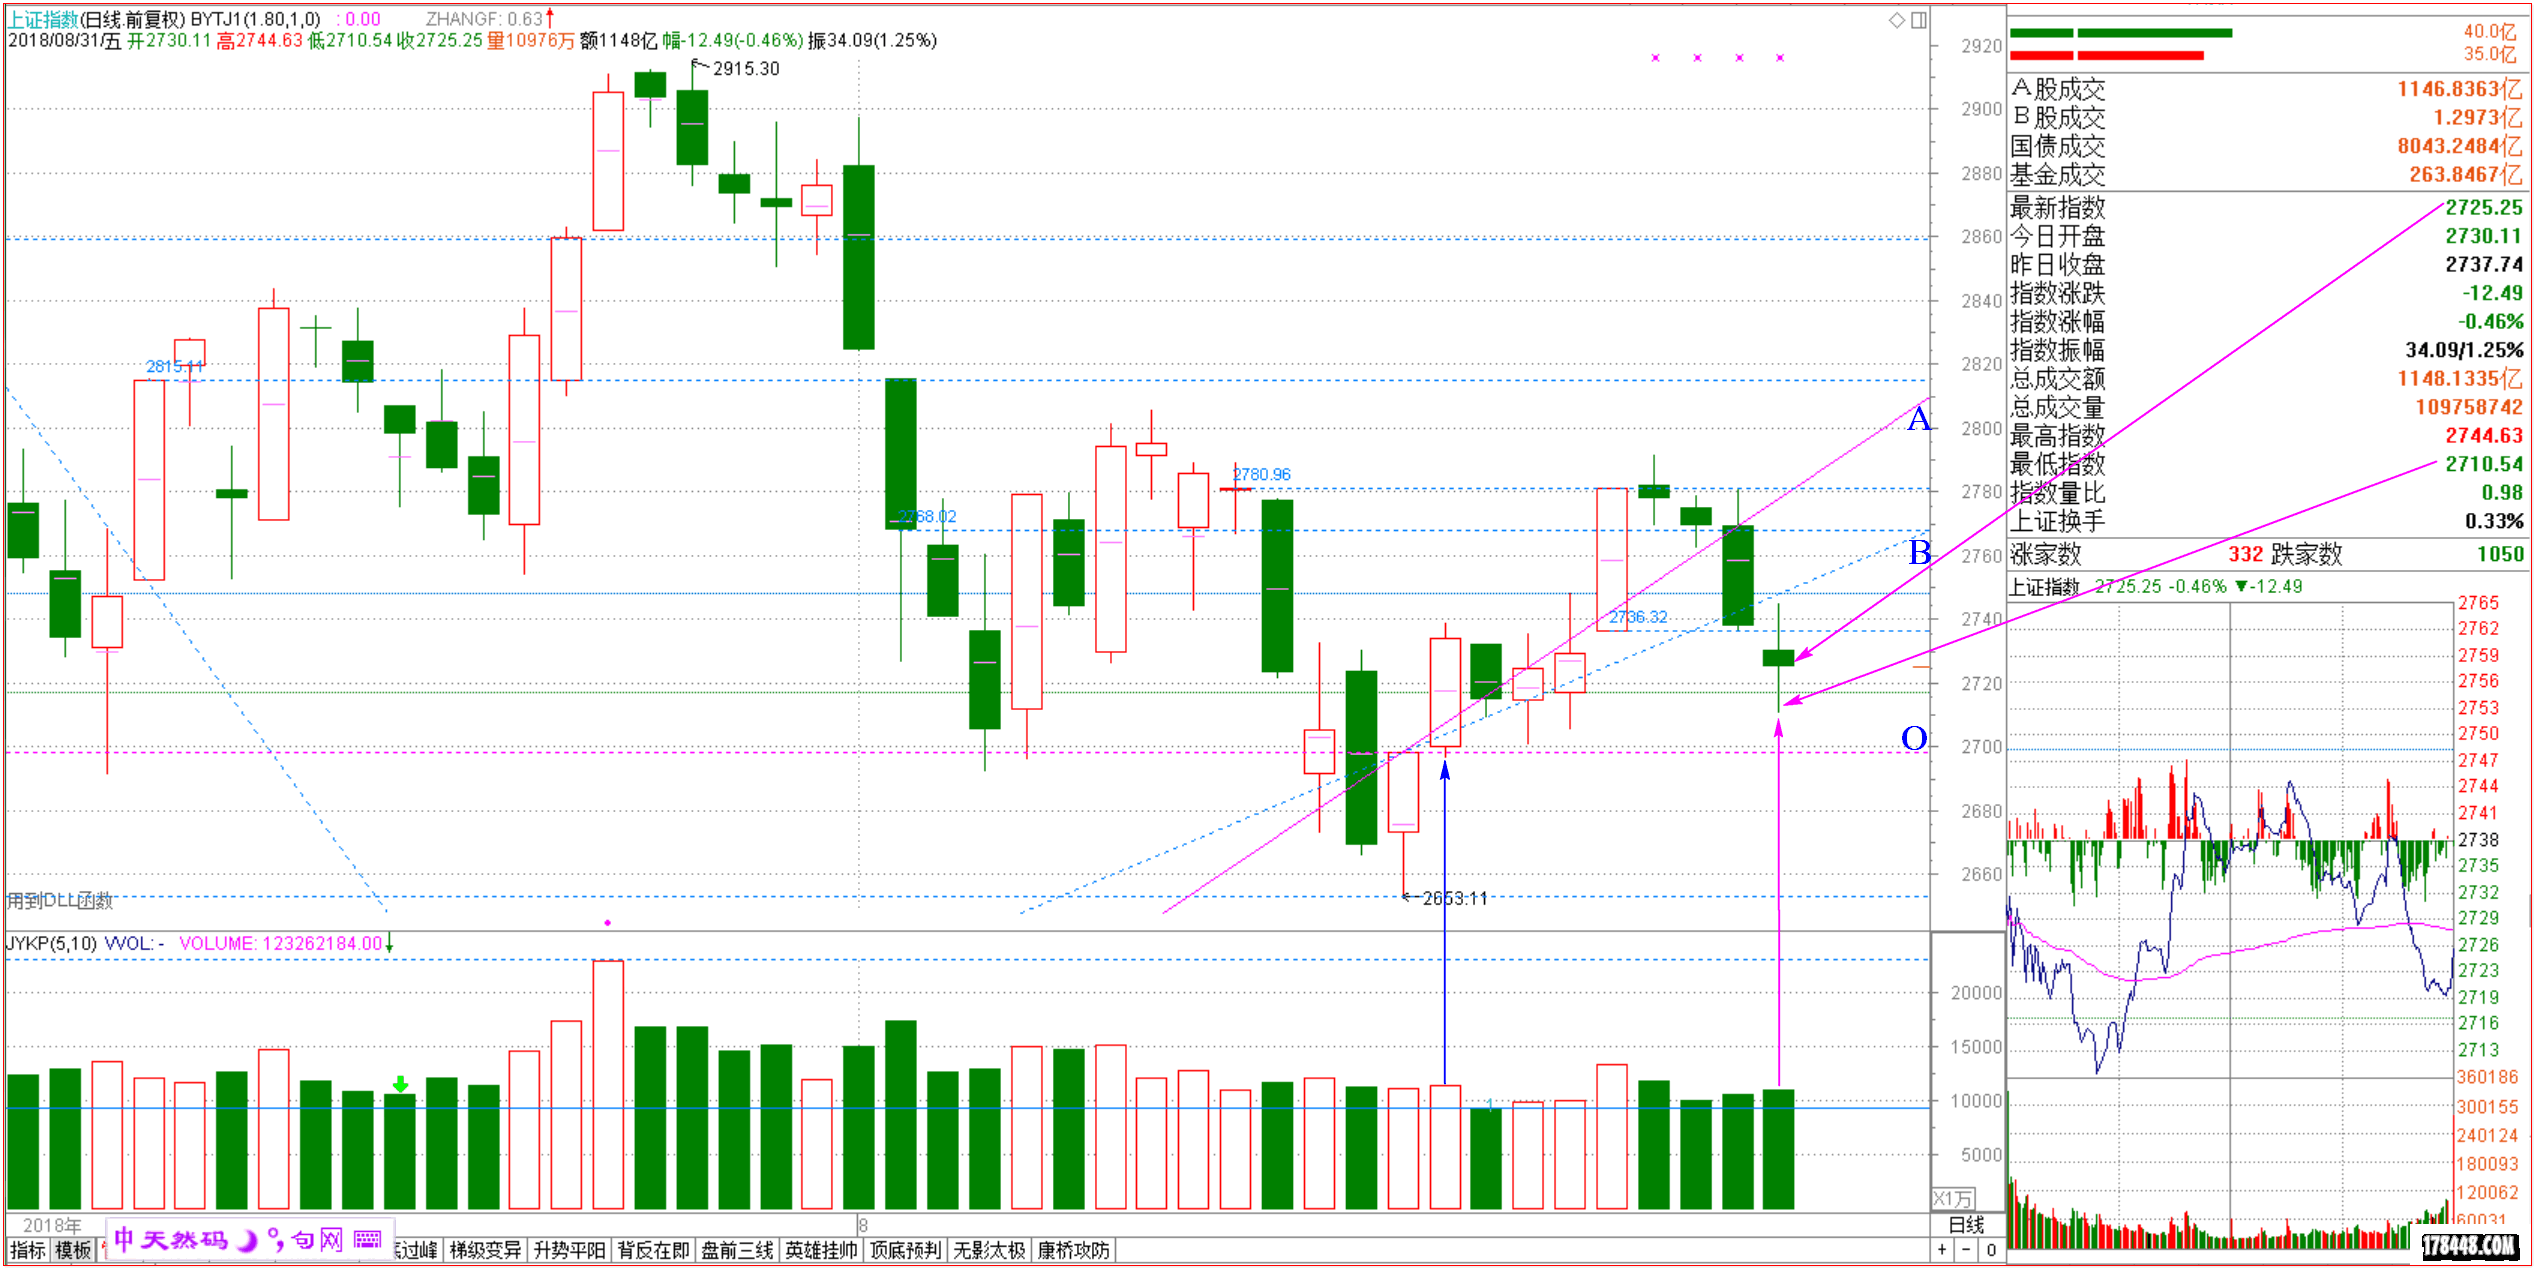Click the 2815.11 price annotation
Image resolution: width=2536 pixels, height=1270 pixels.
point(174,366)
